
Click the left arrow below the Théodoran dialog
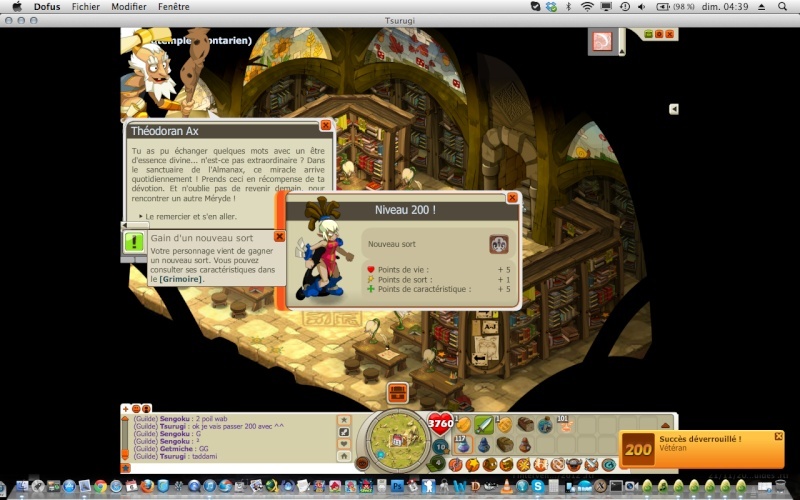click(x=124, y=225)
